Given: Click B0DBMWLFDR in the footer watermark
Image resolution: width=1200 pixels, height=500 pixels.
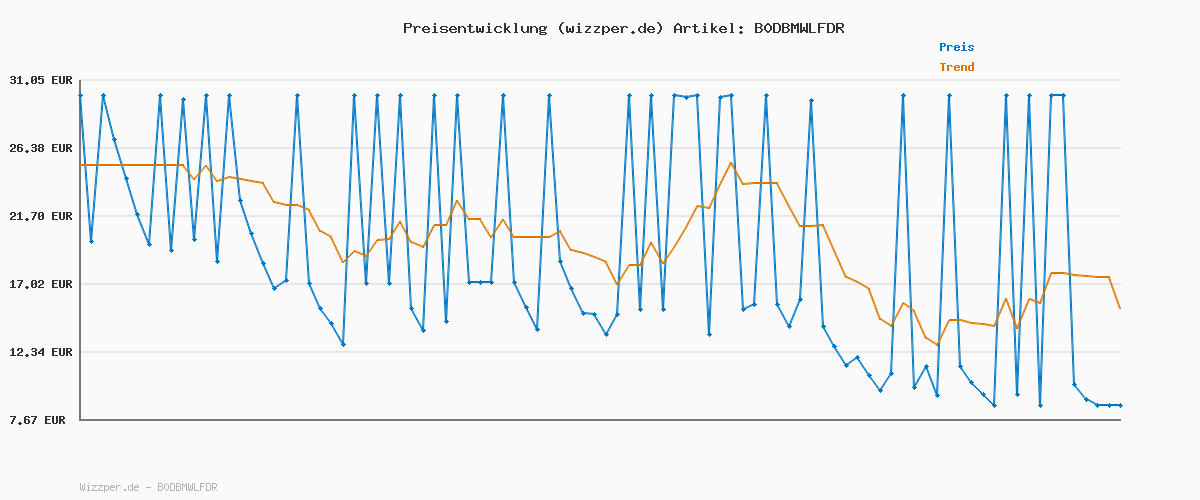Looking at the screenshot, I should pyautogui.click(x=187, y=488).
